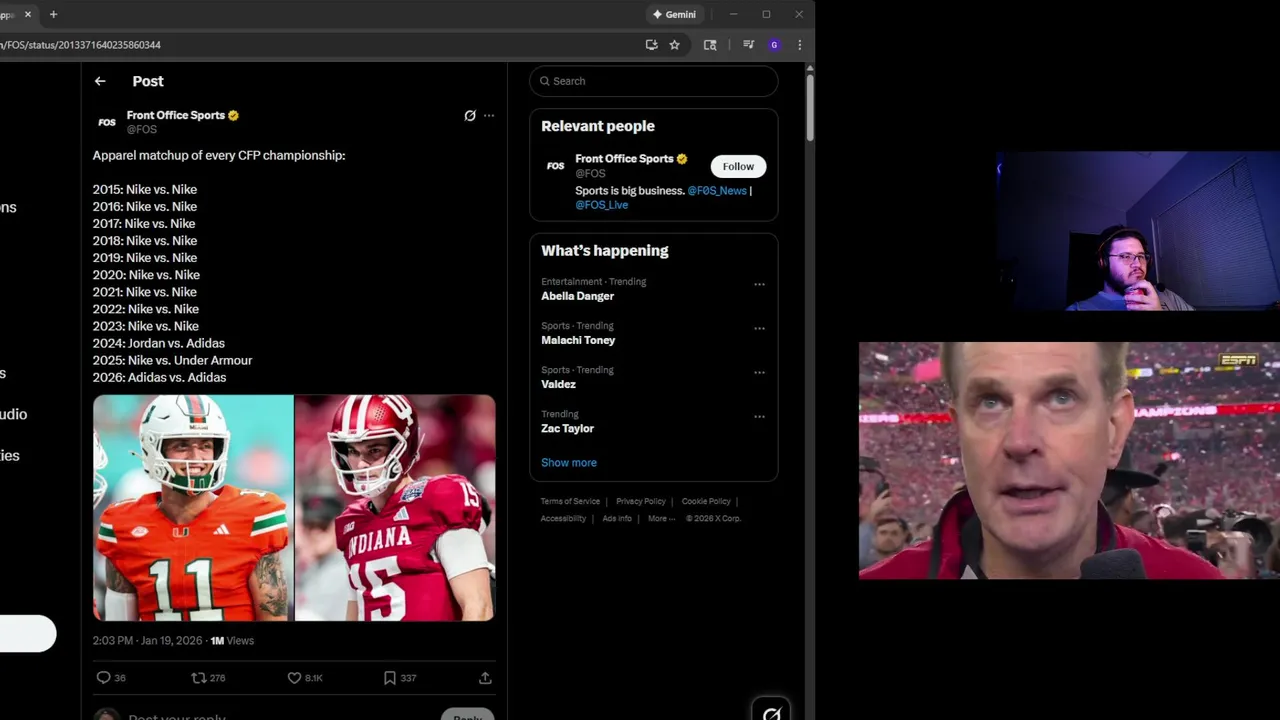Click the Post heading text
Screen dimensions: 1280x720
[x=148, y=81]
